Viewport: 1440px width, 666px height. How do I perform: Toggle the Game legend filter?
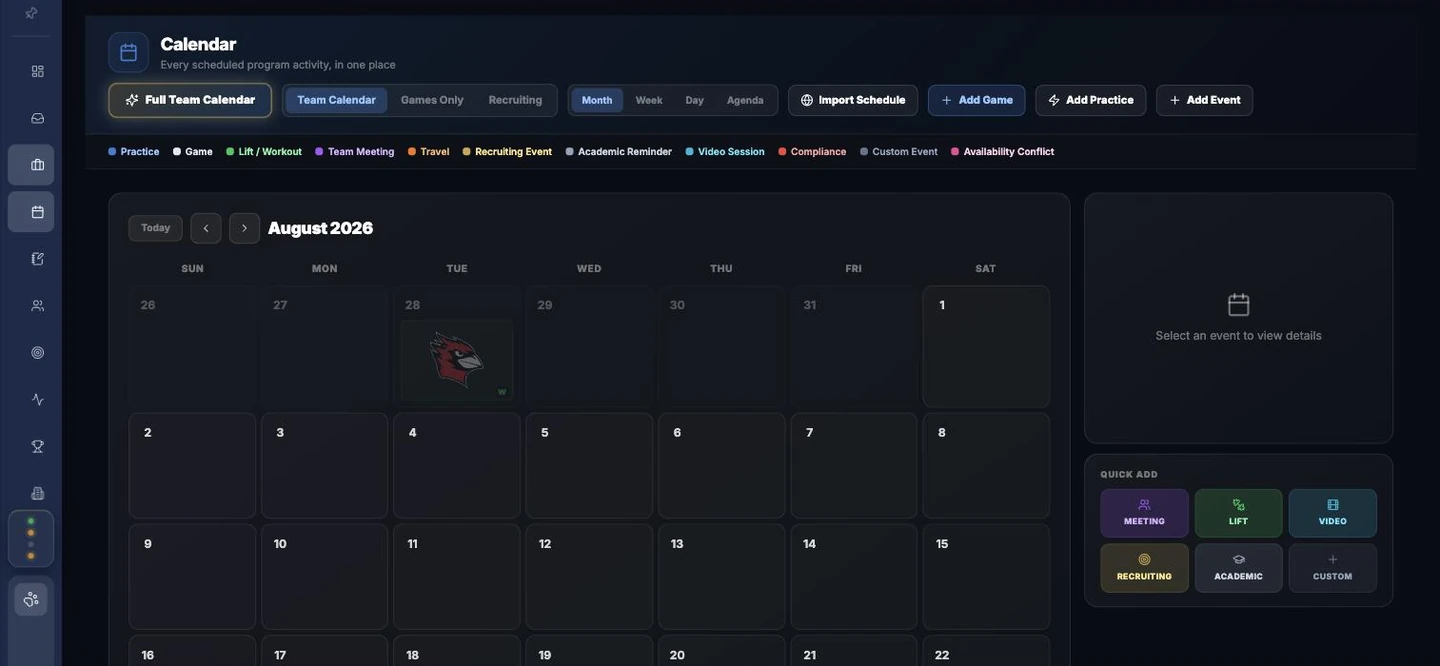click(x=193, y=152)
